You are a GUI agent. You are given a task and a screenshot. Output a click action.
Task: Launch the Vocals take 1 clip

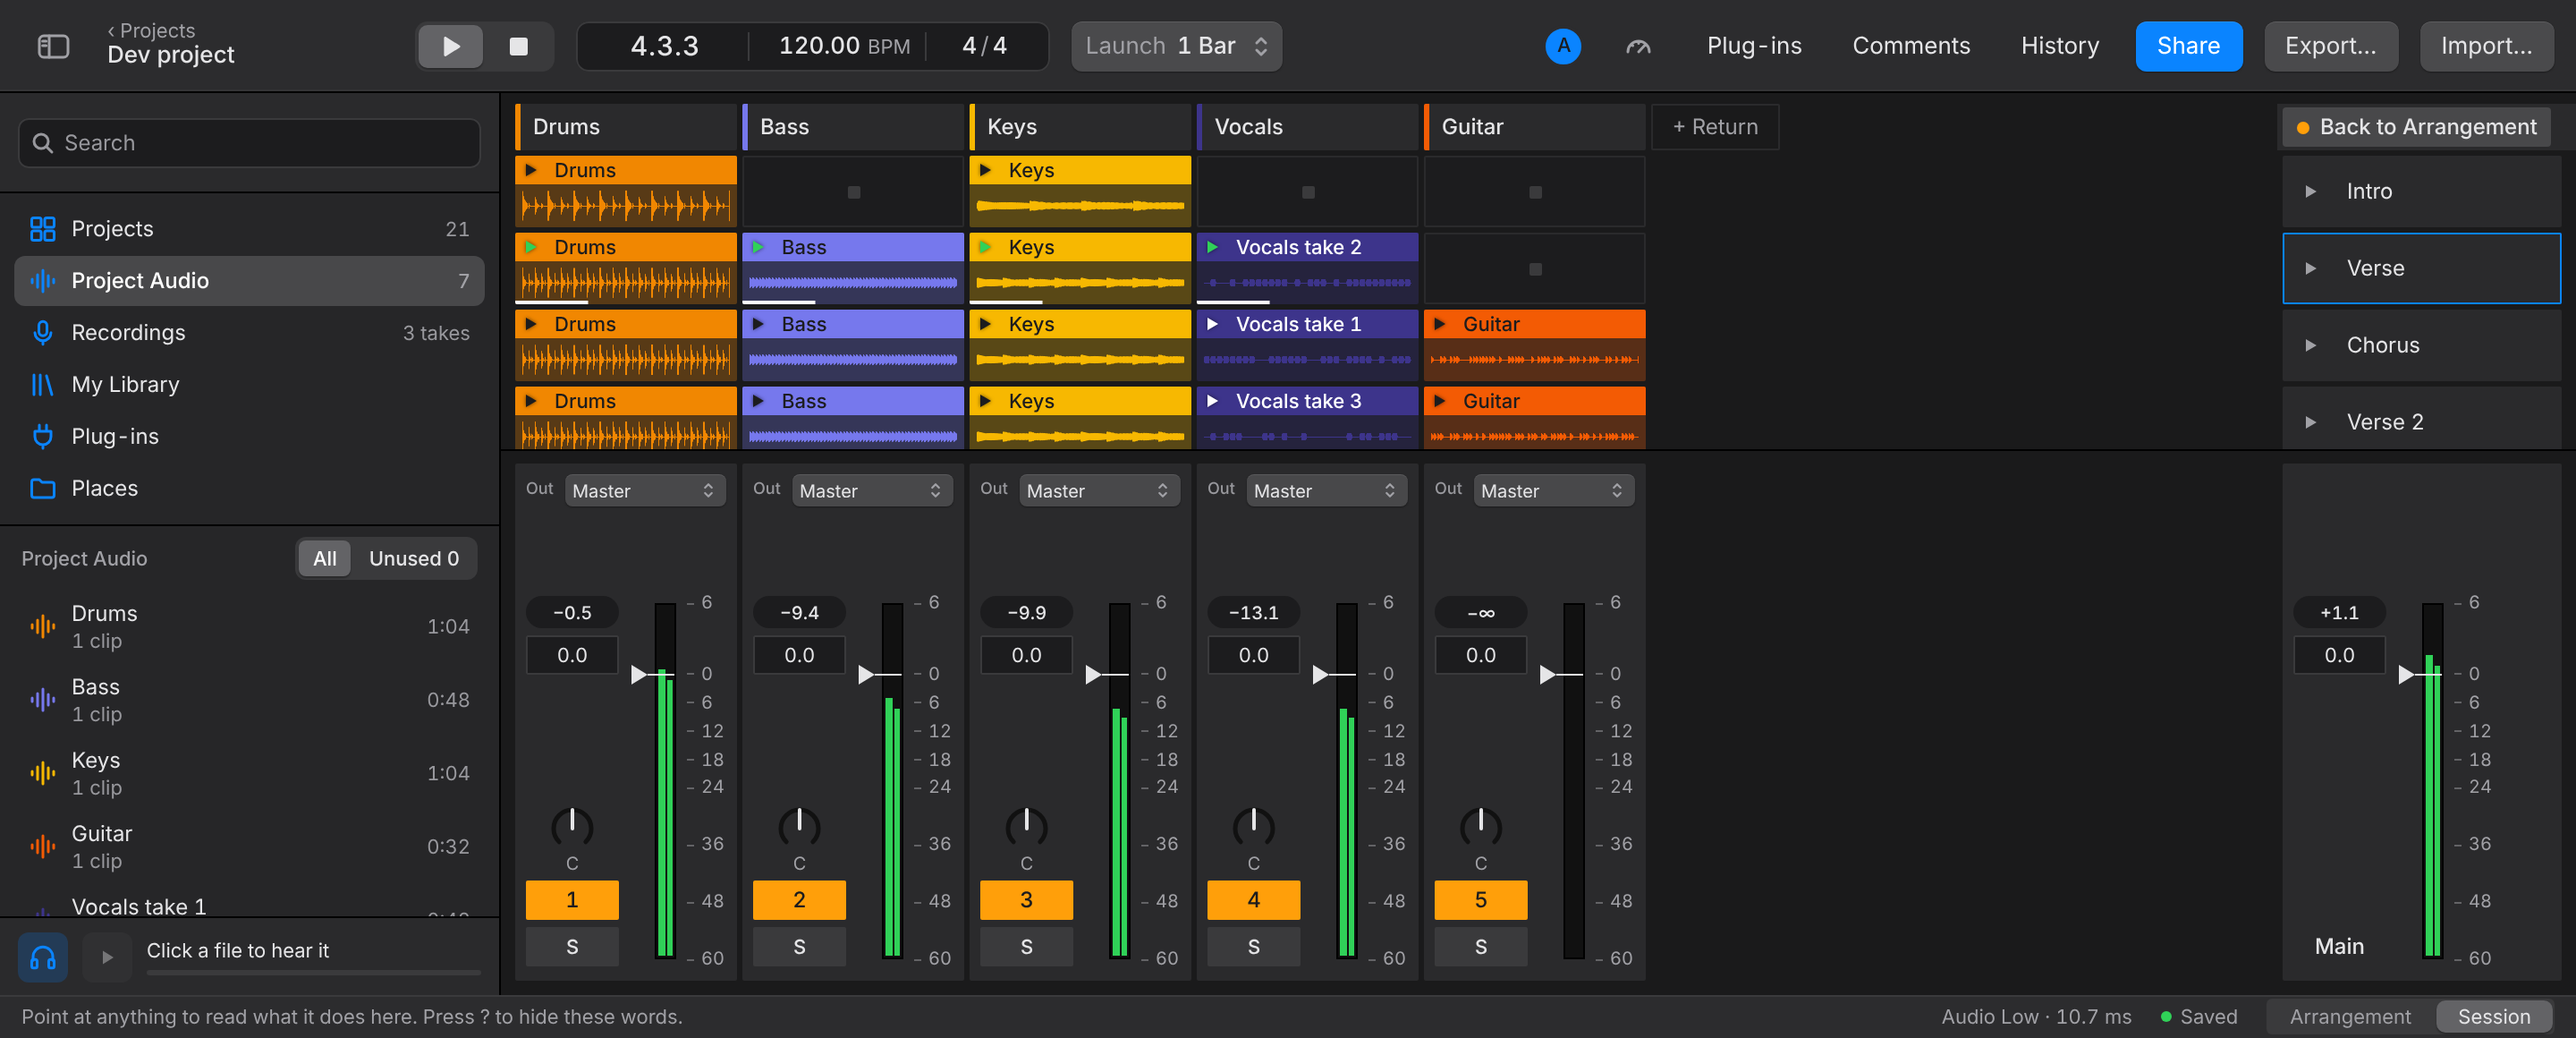(1212, 324)
